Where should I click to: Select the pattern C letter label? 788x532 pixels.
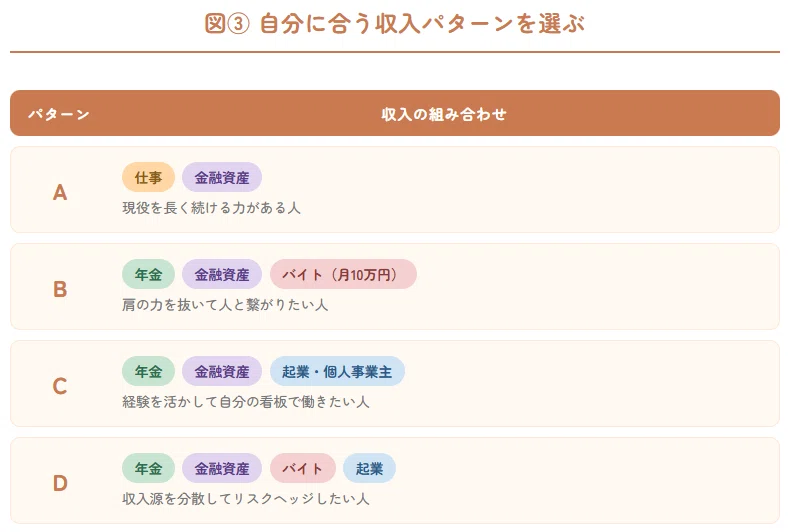pyautogui.click(x=60, y=386)
